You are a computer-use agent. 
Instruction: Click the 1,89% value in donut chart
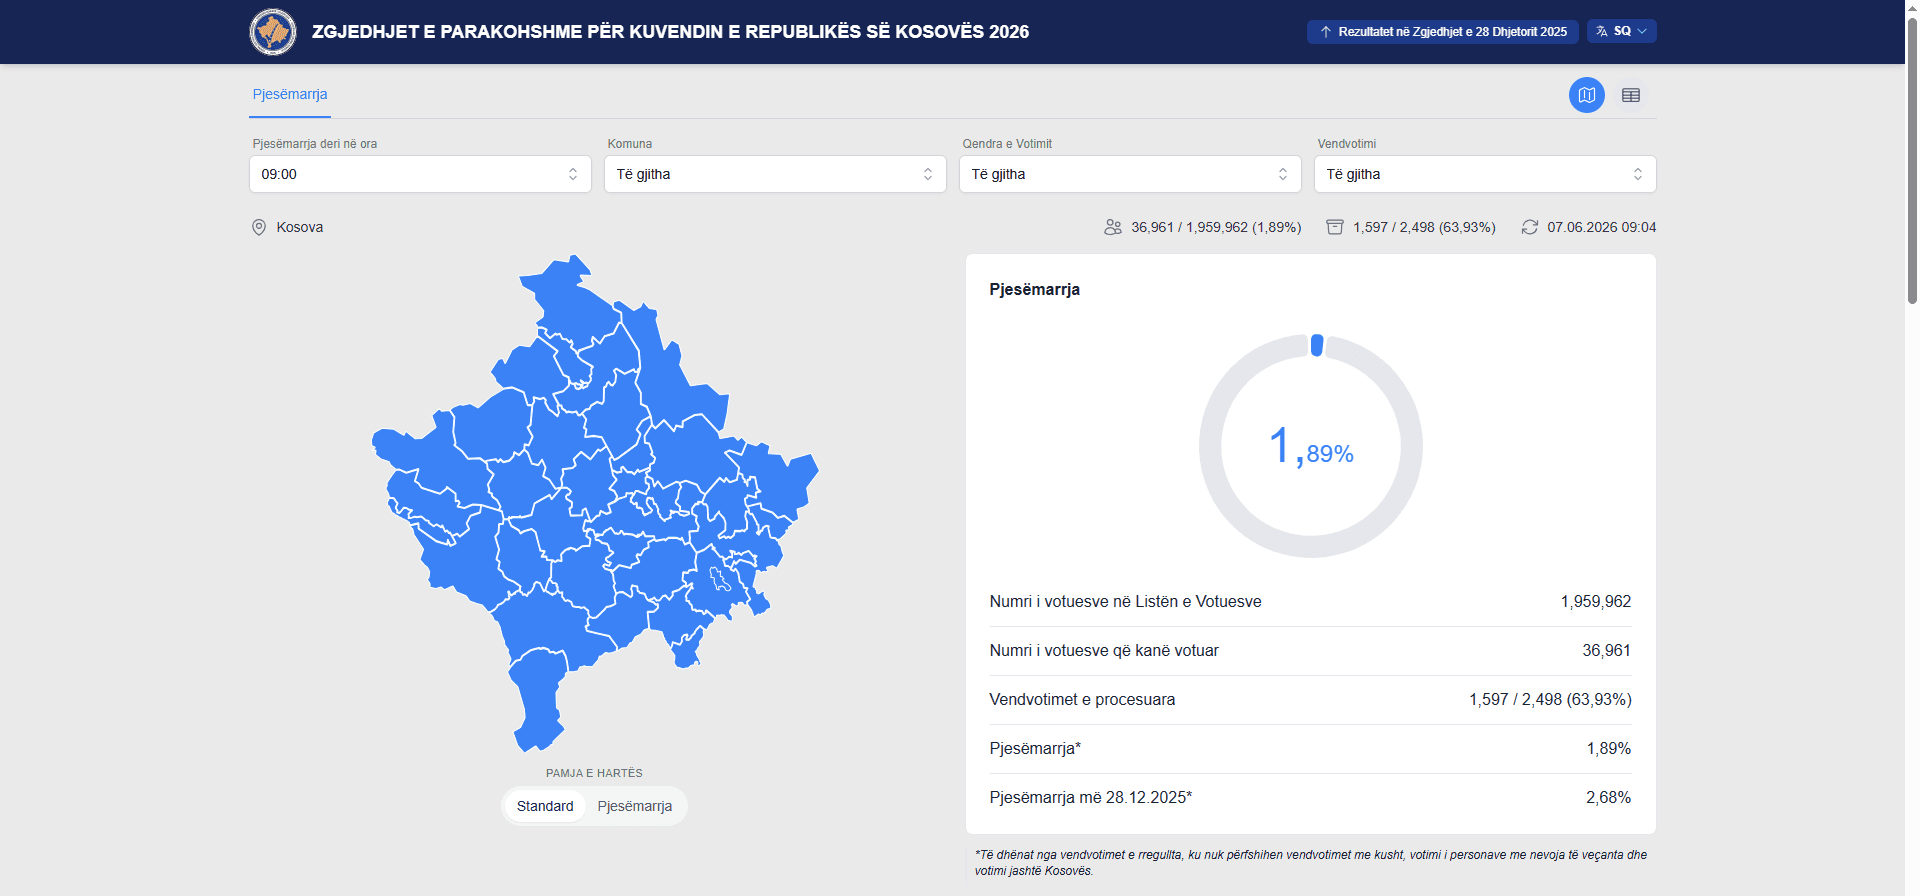click(x=1311, y=447)
